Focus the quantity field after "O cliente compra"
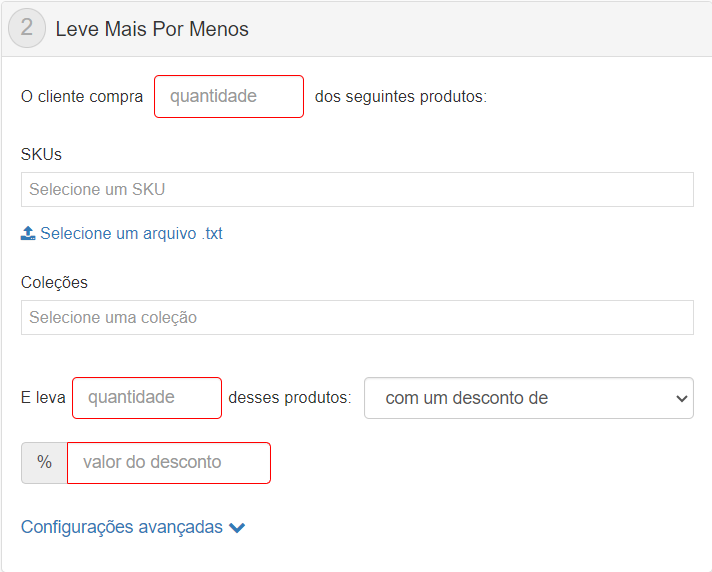 229,97
